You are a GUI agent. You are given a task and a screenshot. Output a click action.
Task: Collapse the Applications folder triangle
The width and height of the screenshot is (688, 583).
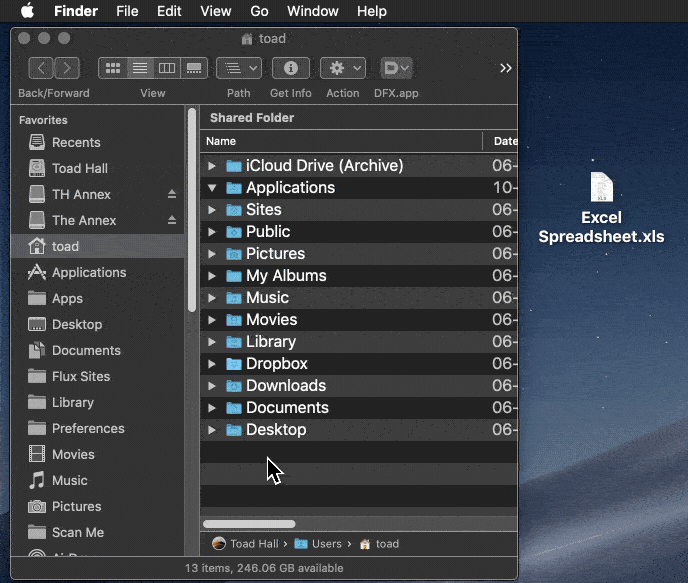211,188
